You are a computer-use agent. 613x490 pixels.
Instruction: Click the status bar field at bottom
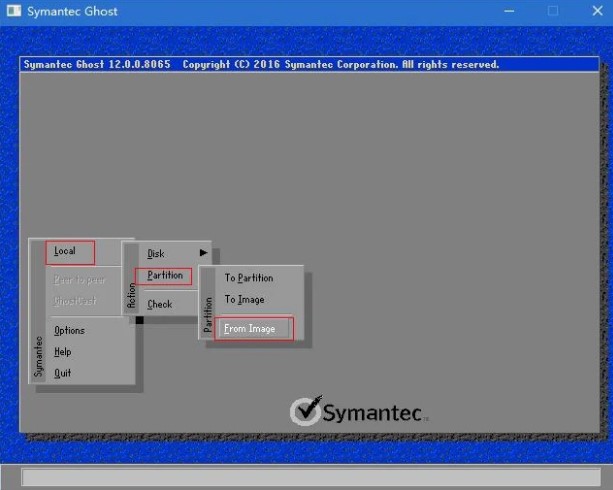point(311,477)
